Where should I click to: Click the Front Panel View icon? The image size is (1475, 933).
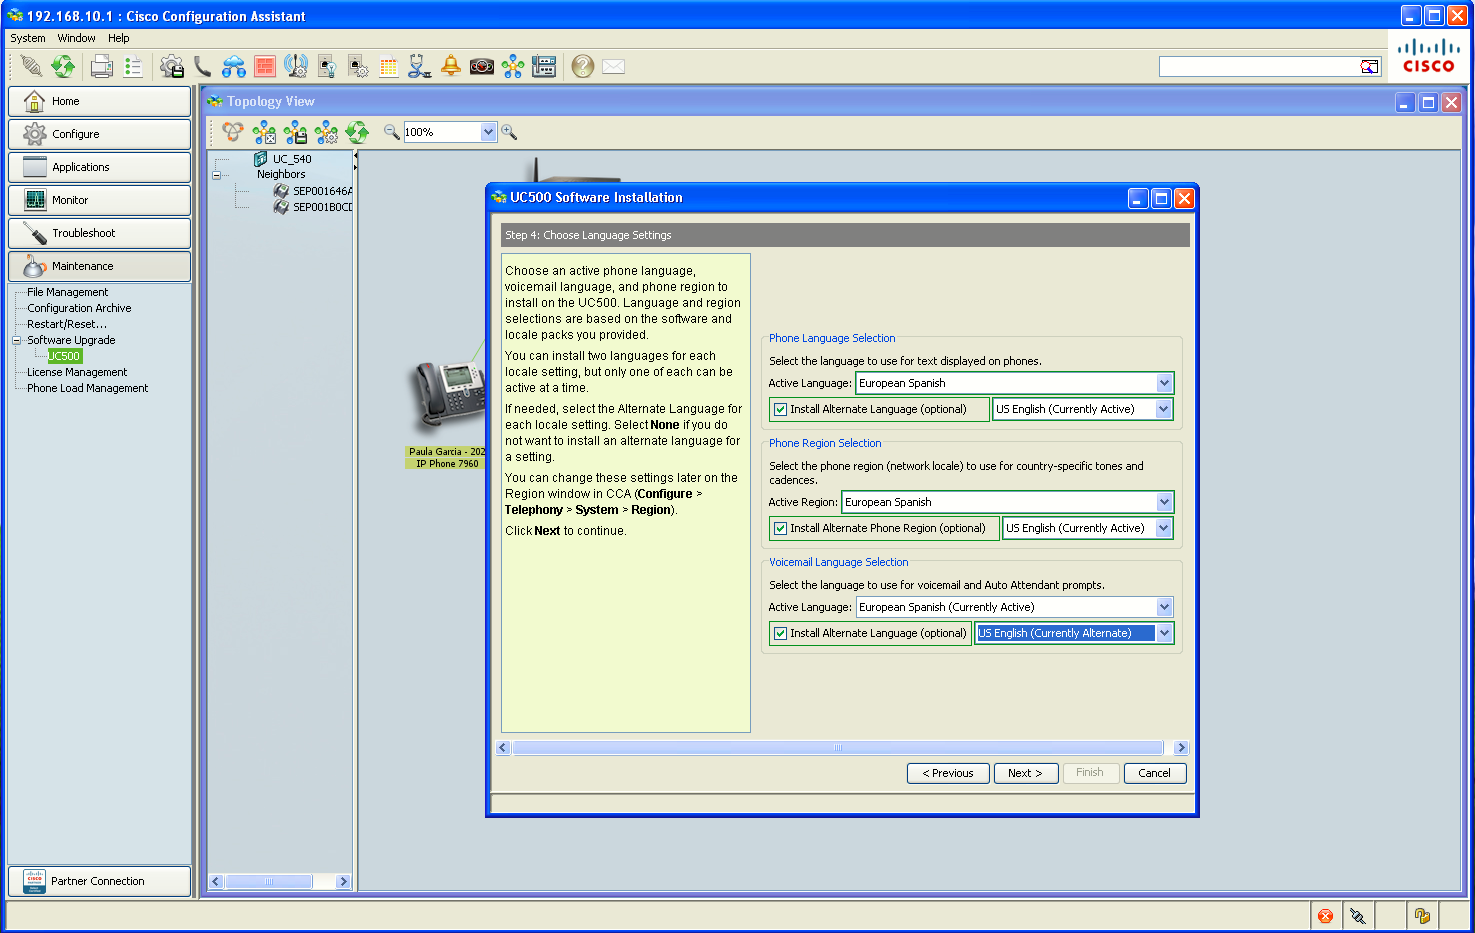point(544,66)
